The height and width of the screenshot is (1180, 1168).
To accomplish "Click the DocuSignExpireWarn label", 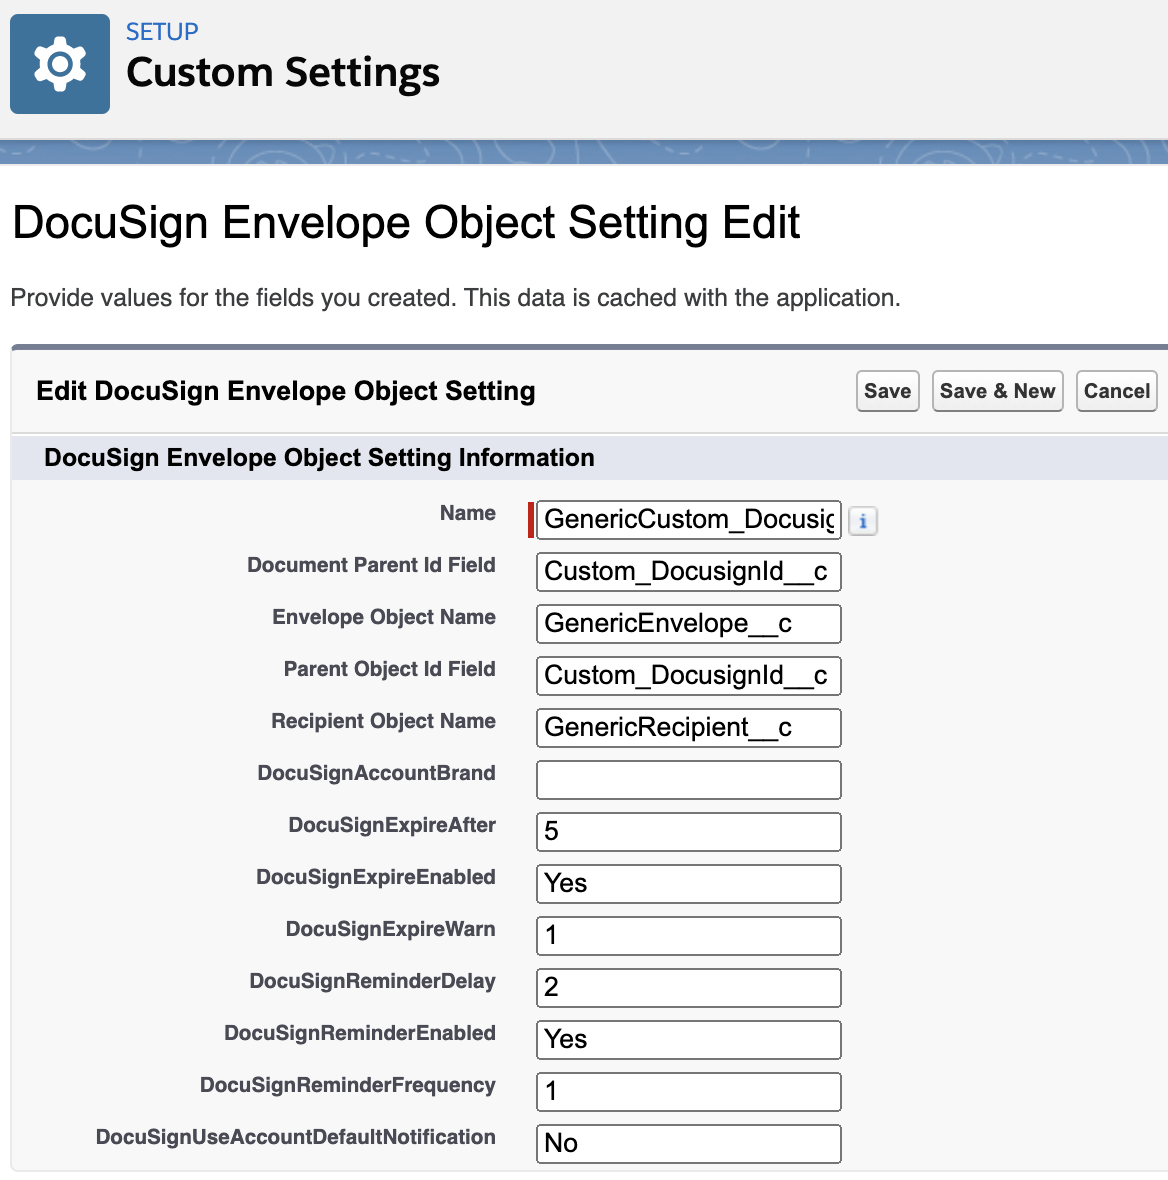I will click(x=391, y=929).
